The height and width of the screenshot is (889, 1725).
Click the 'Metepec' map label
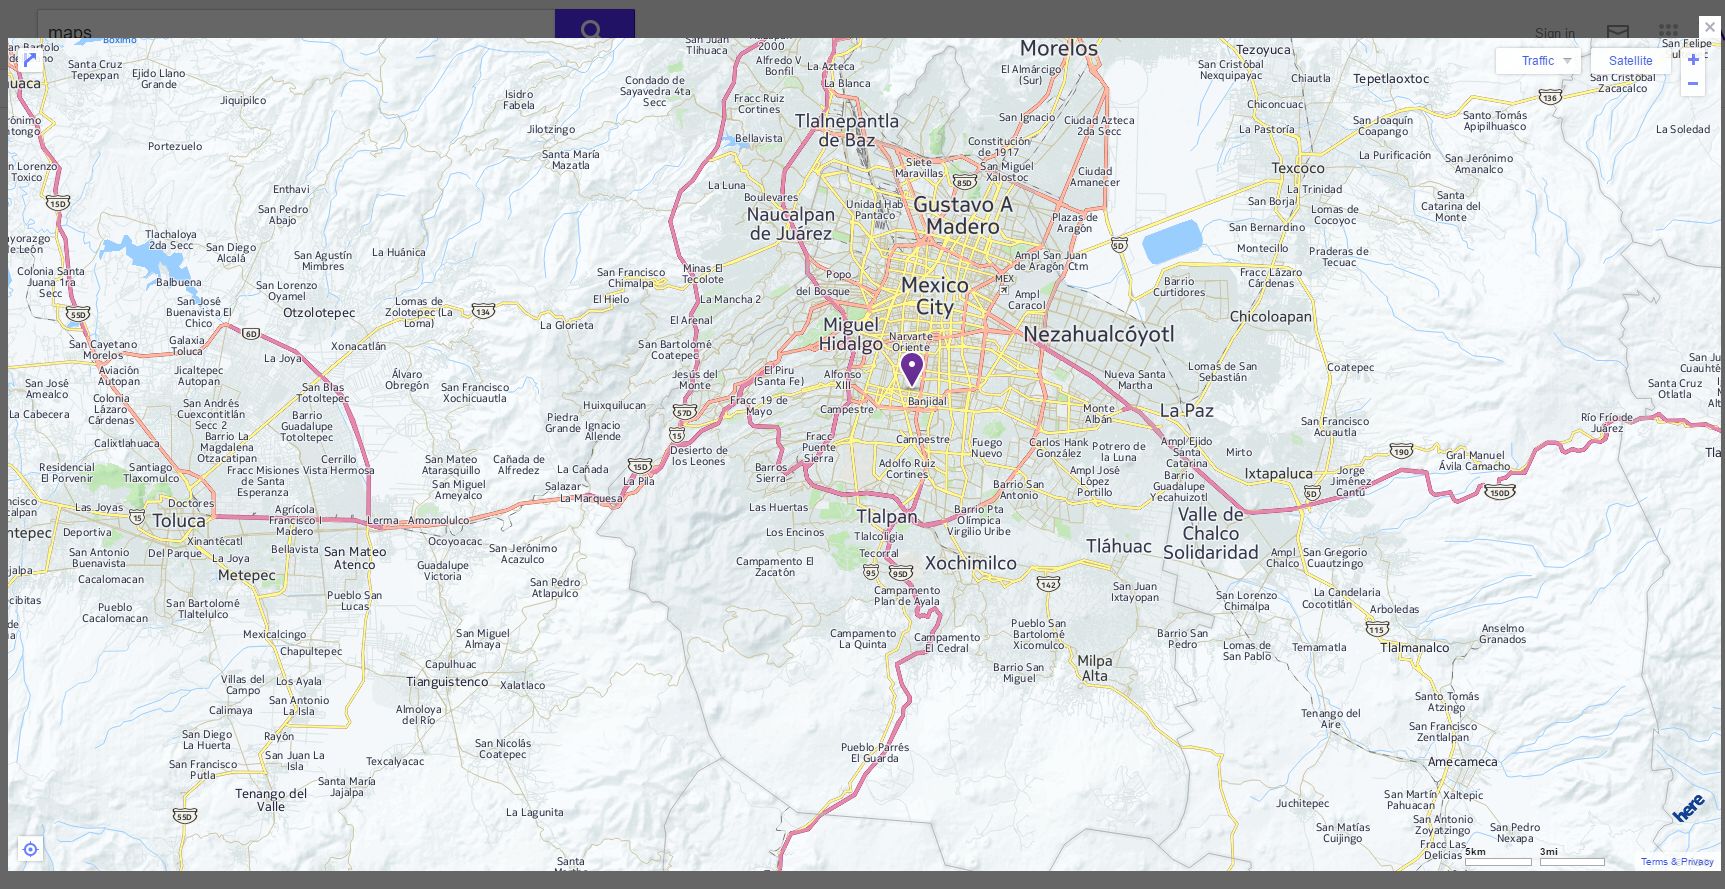[247, 575]
